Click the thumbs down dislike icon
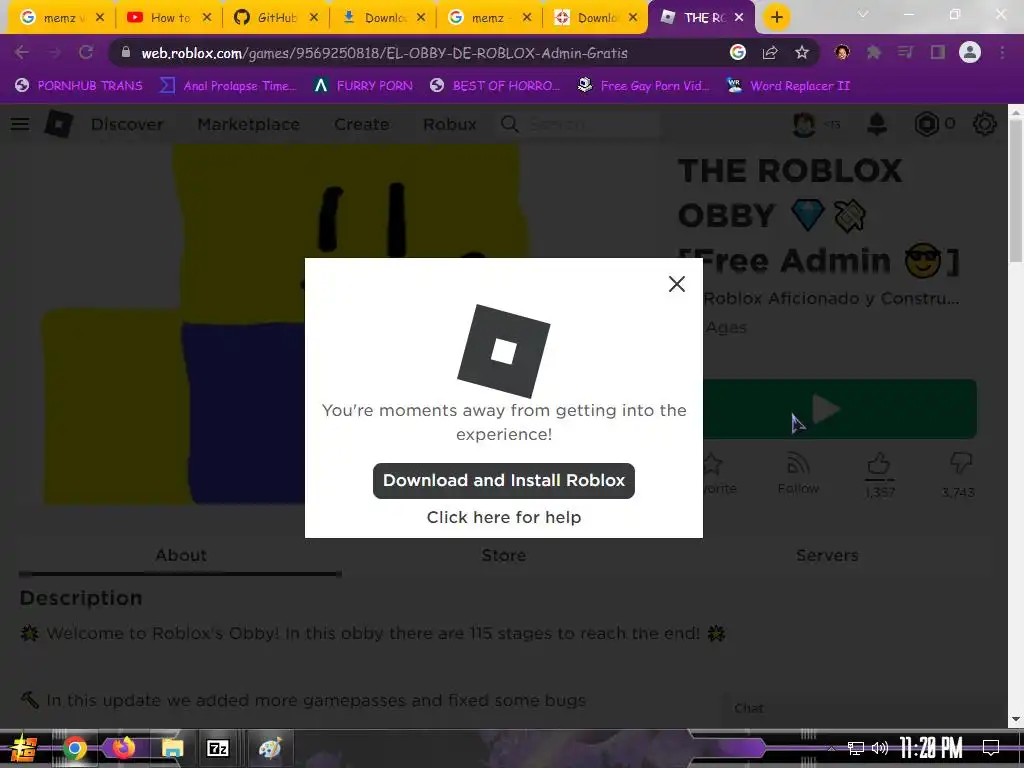 coord(961,463)
